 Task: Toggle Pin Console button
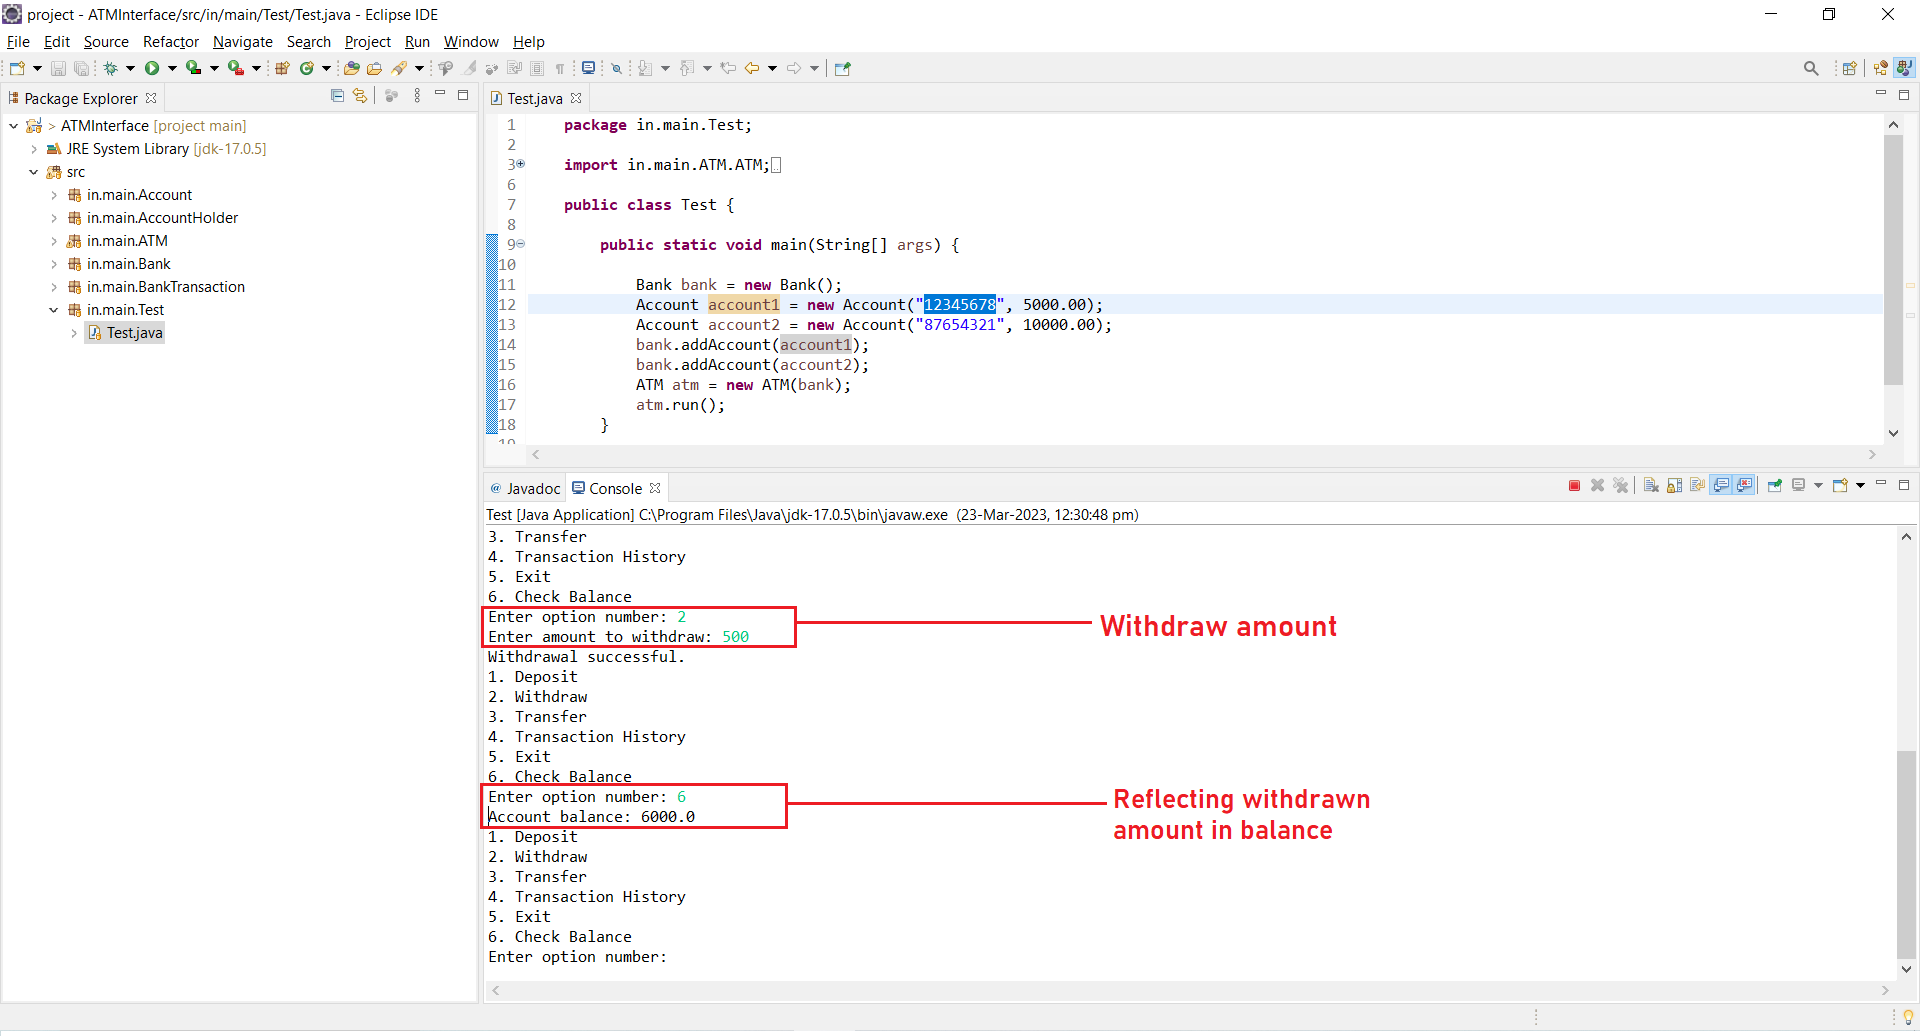[1775, 486]
